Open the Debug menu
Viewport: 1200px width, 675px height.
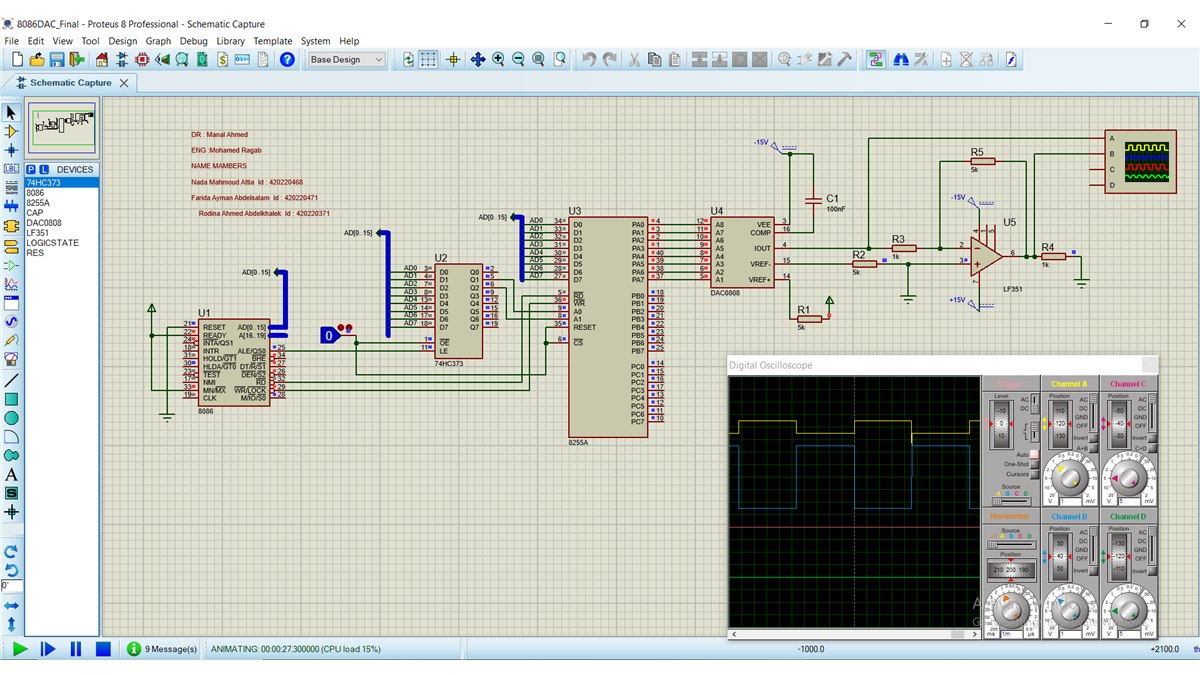coord(194,41)
